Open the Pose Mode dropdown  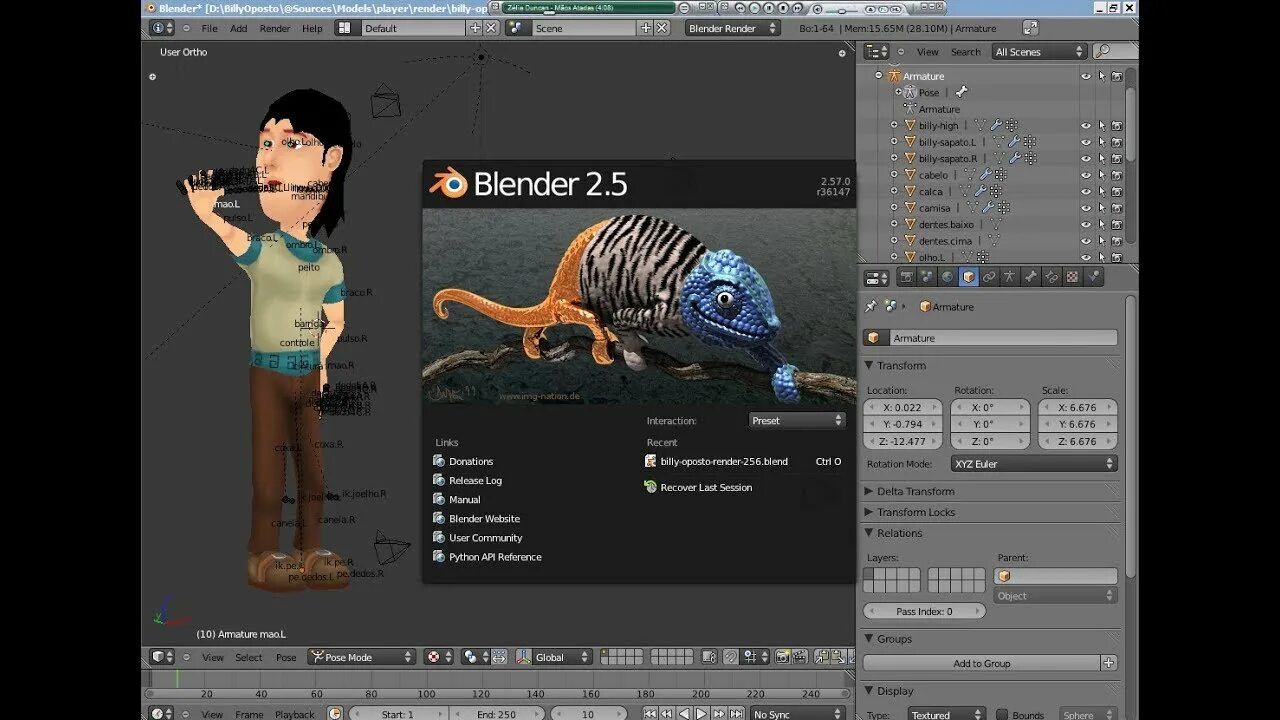point(360,657)
